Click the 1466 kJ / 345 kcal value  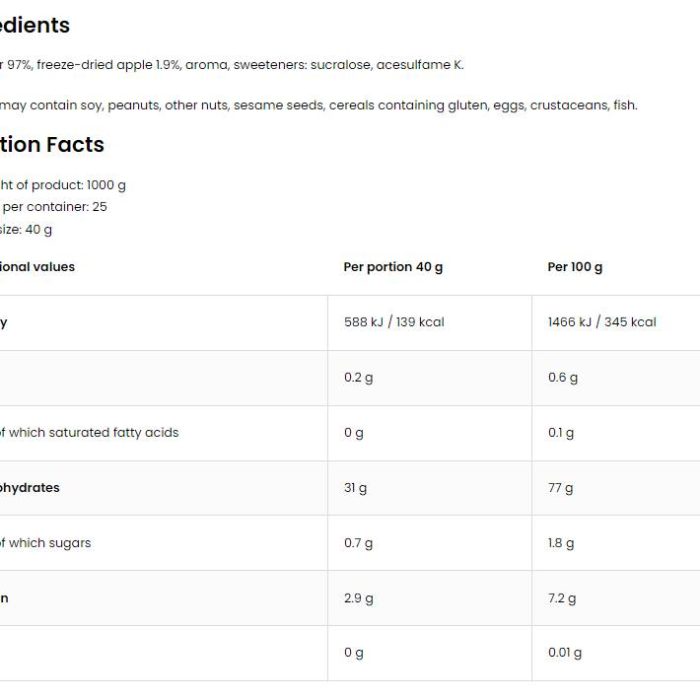tap(602, 322)
